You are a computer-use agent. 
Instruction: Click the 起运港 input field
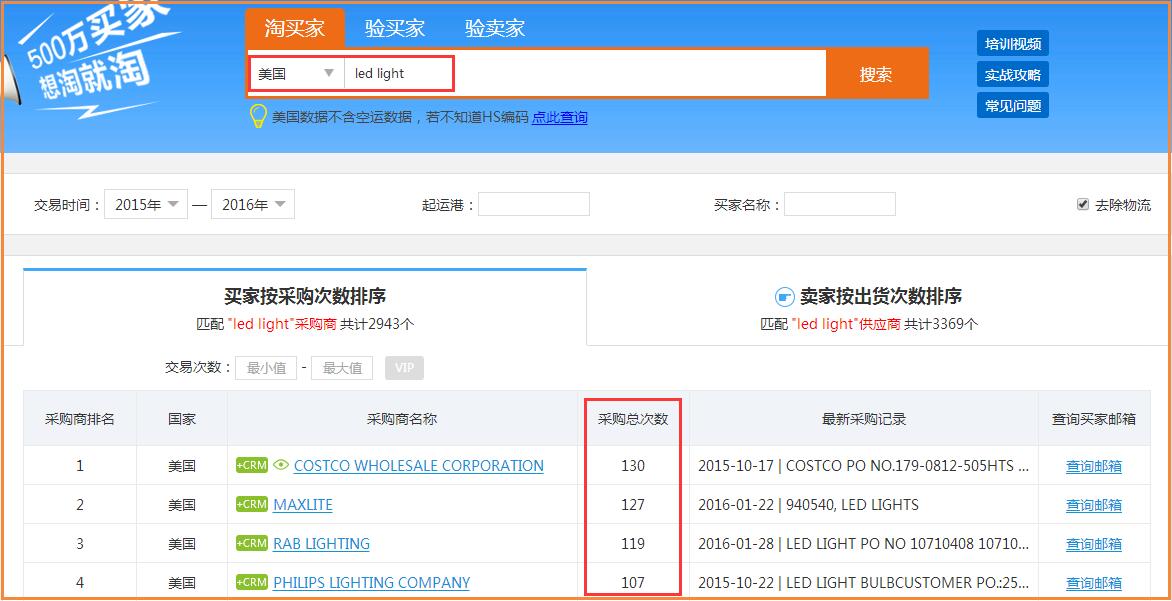534,204
